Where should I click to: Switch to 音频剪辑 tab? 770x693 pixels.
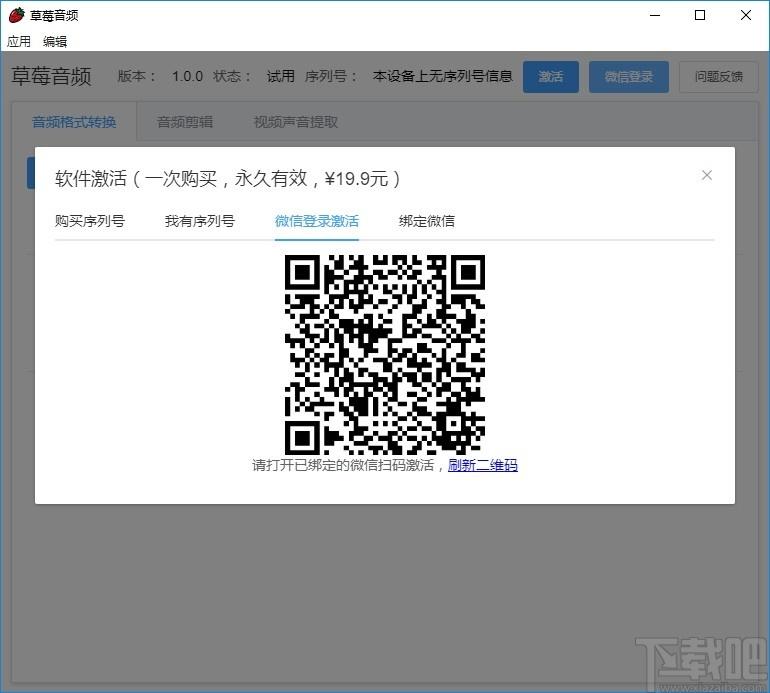pyautogui.click(x=185, y=122)
